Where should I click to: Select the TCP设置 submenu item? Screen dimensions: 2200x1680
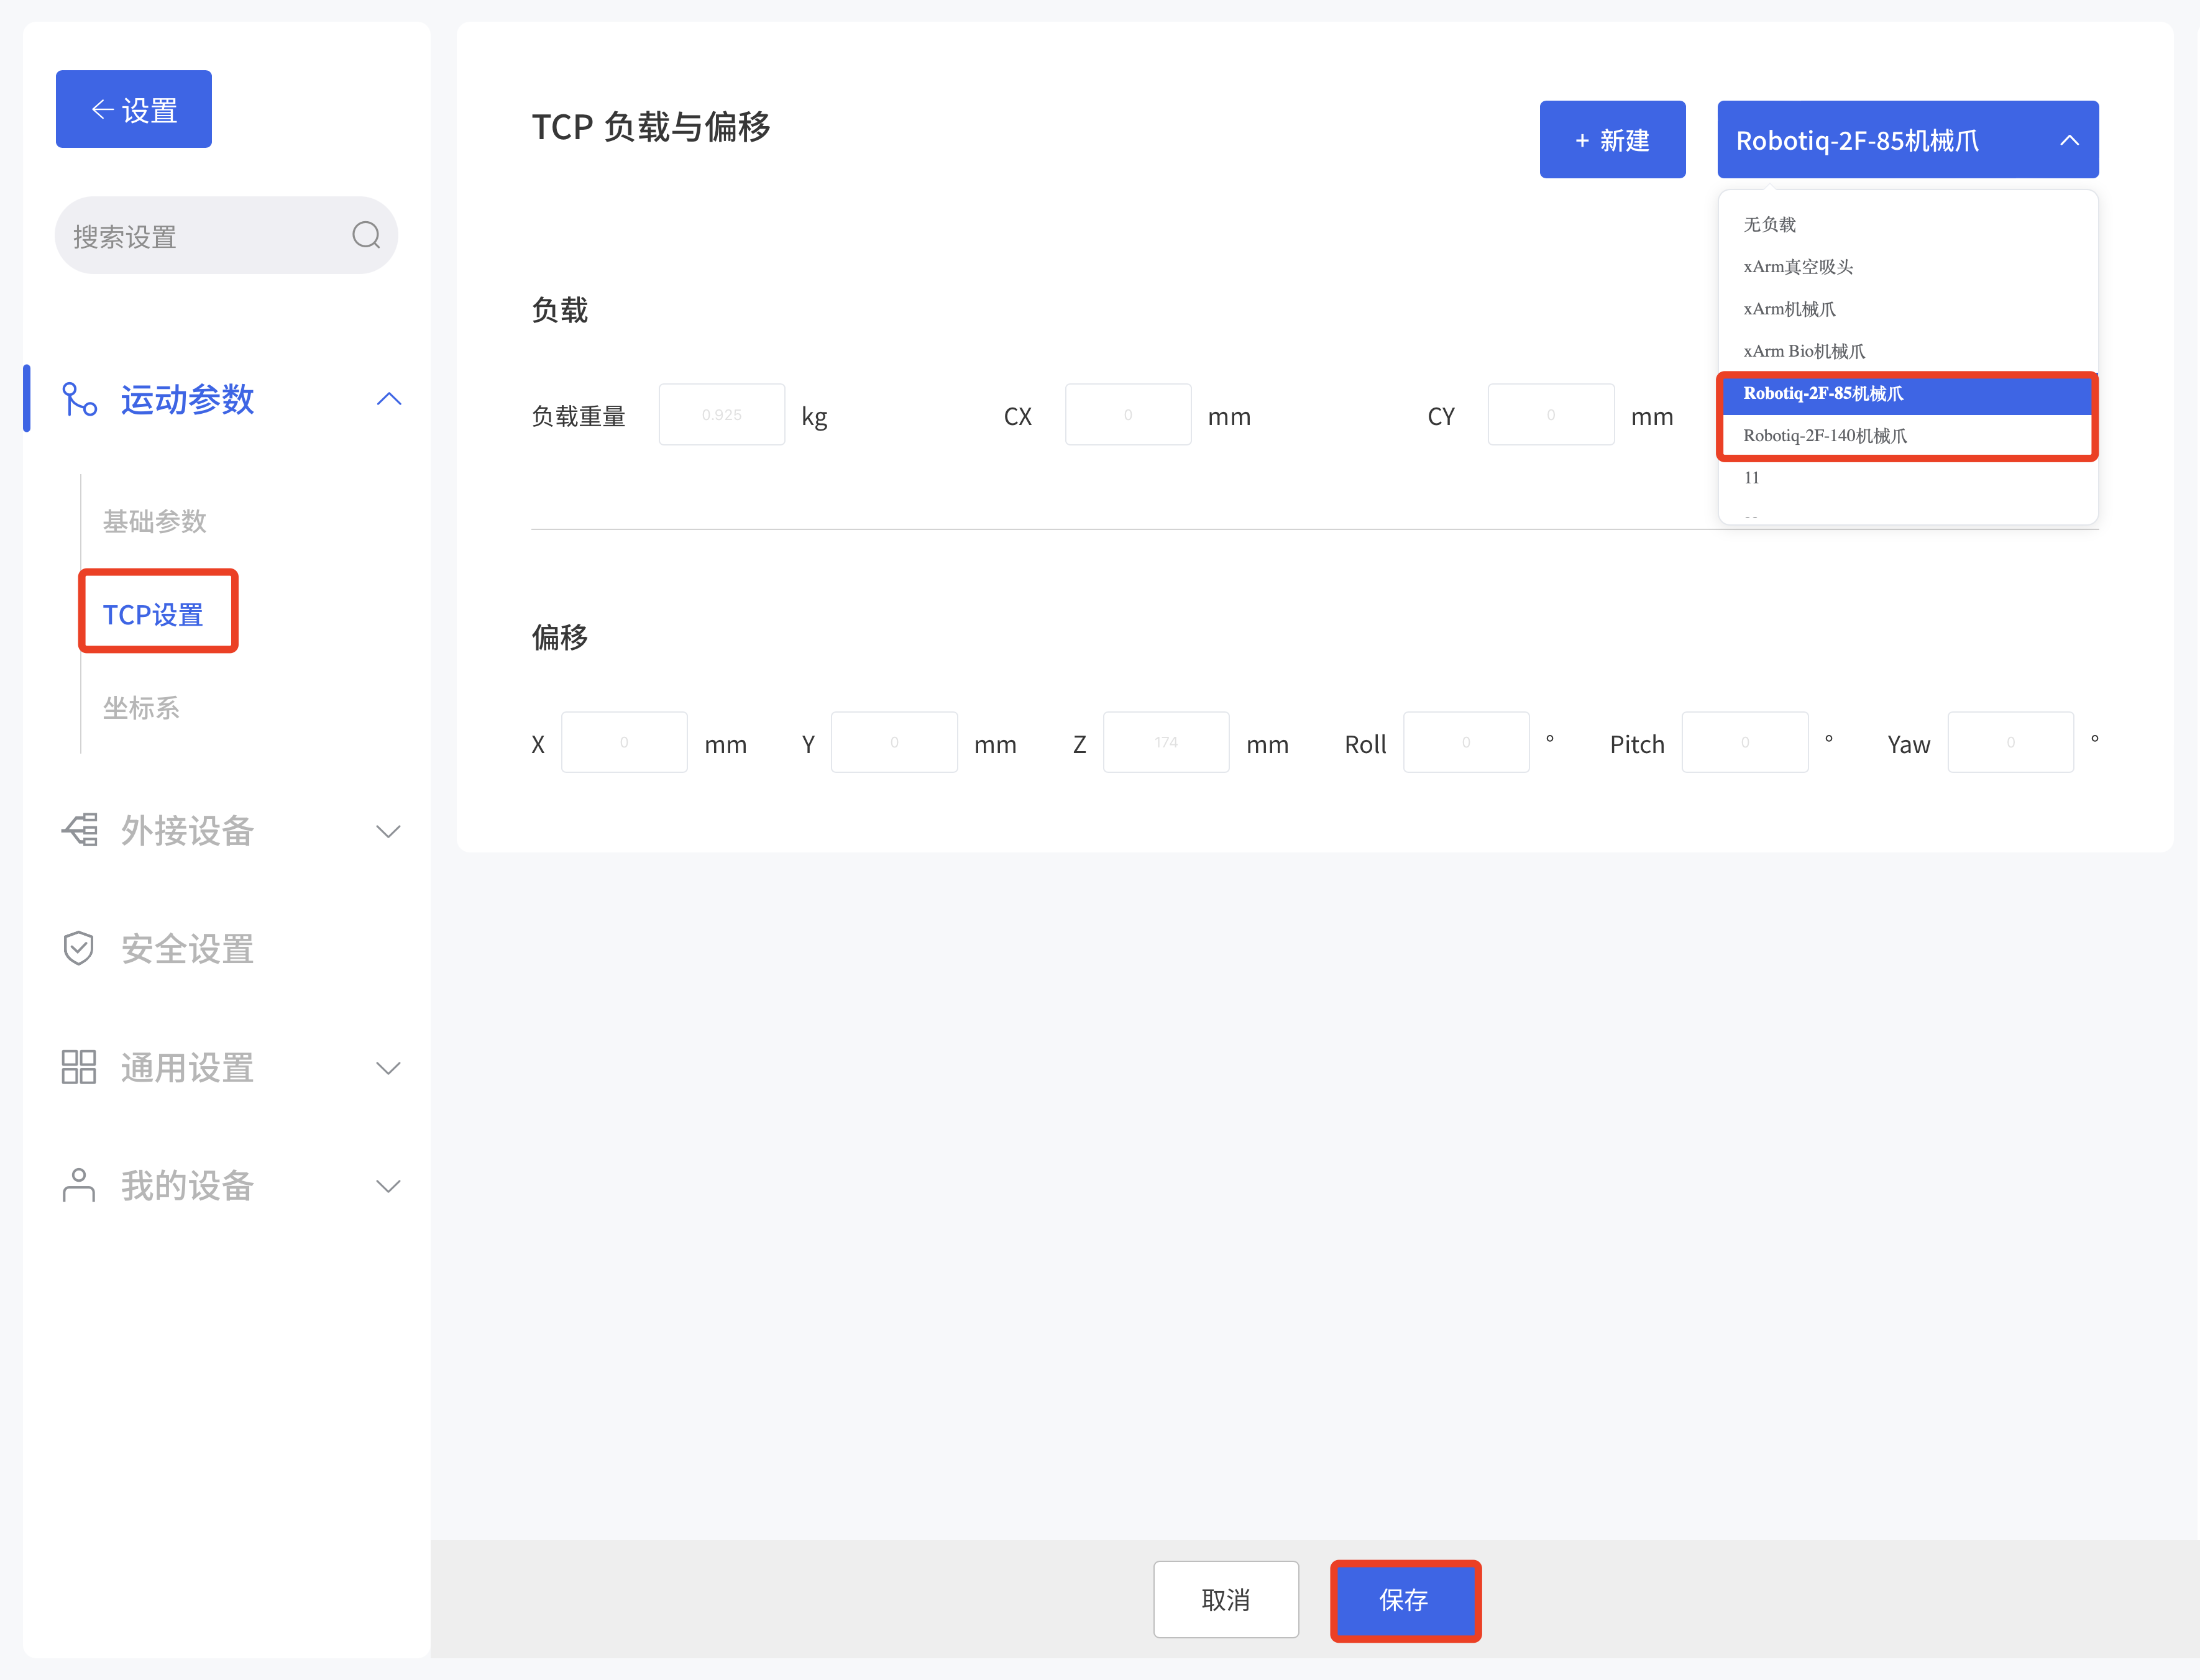154,614
